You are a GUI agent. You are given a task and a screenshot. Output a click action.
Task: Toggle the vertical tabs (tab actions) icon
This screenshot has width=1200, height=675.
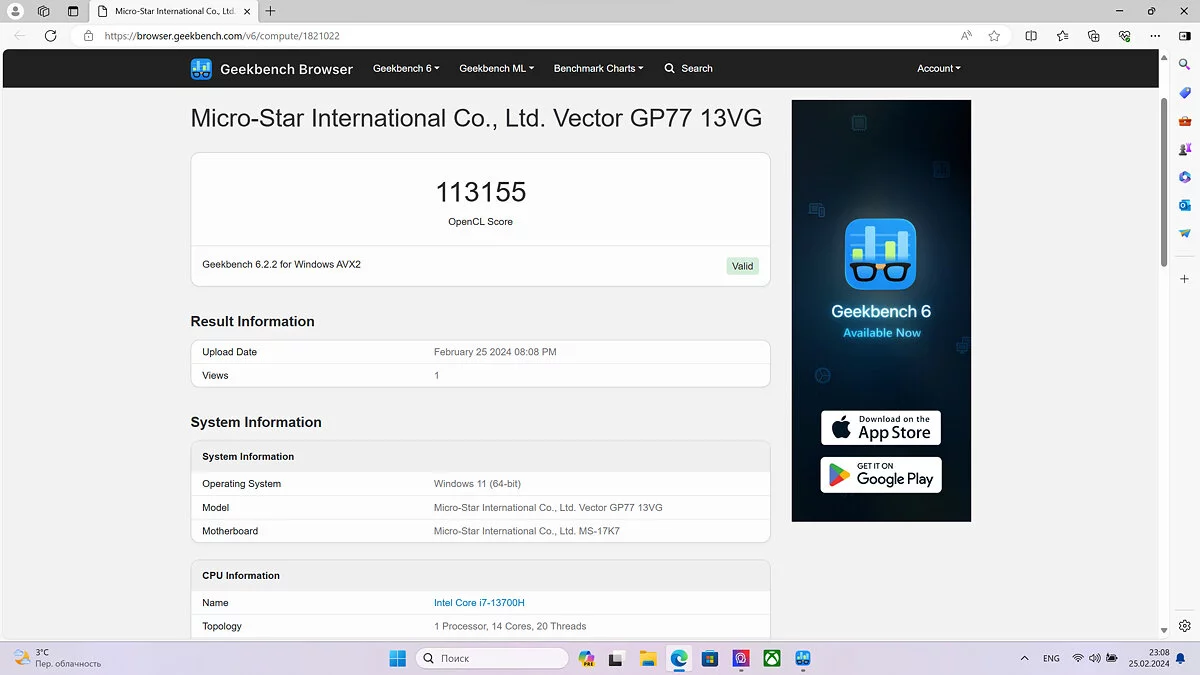[x=73, y=11]
